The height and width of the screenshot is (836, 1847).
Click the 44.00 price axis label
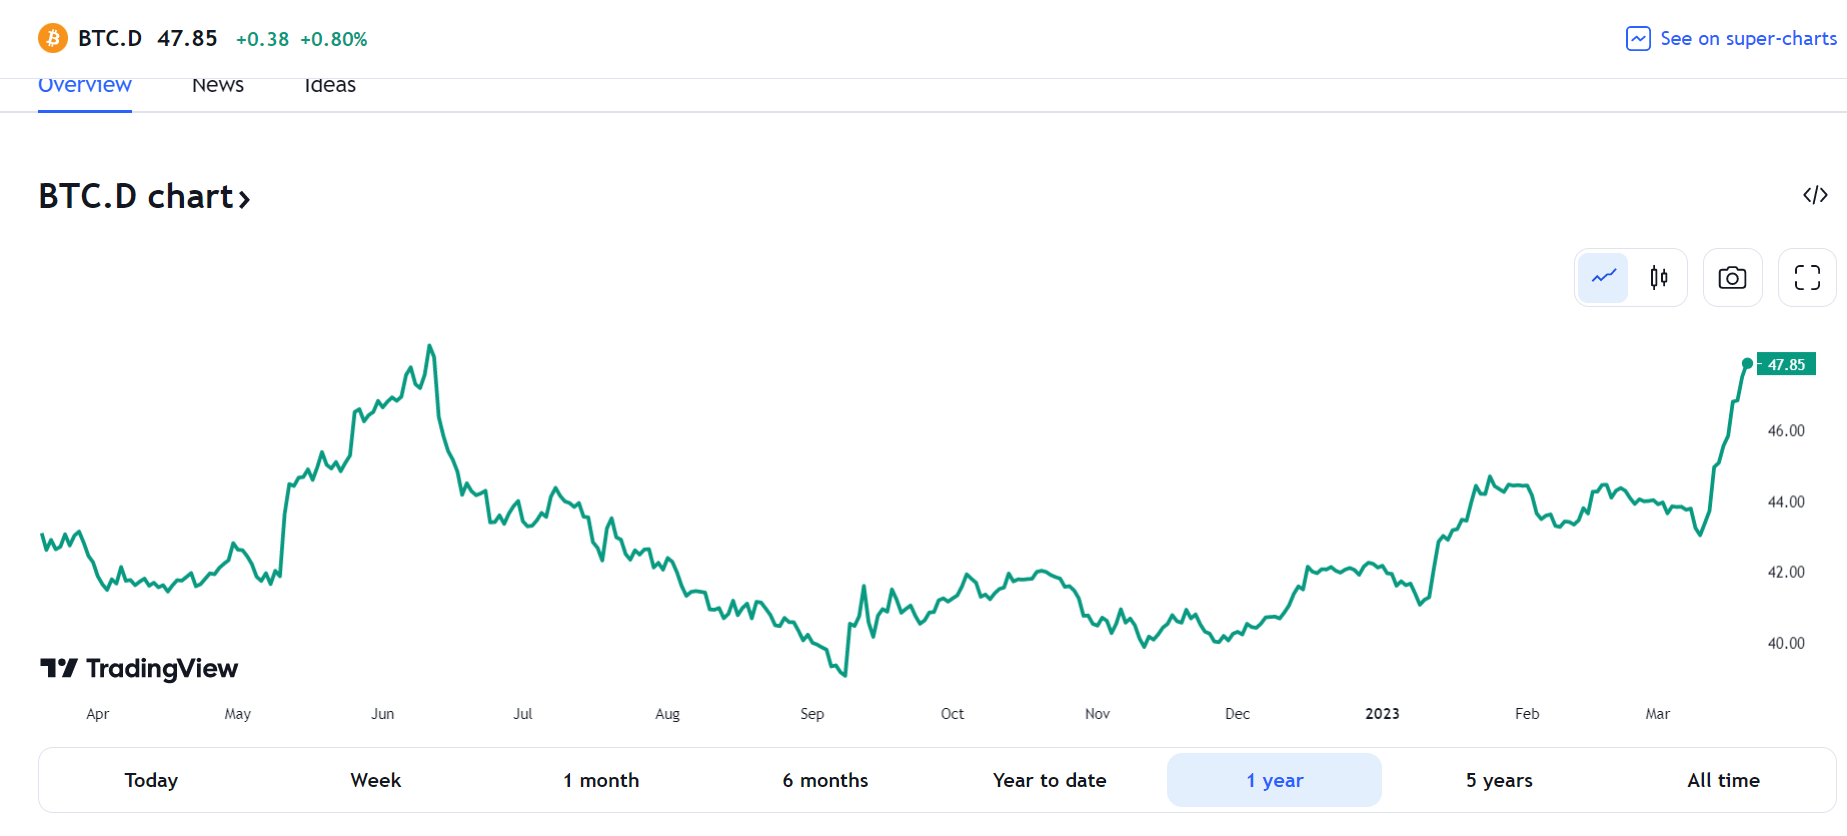(x=1786, y=502)
